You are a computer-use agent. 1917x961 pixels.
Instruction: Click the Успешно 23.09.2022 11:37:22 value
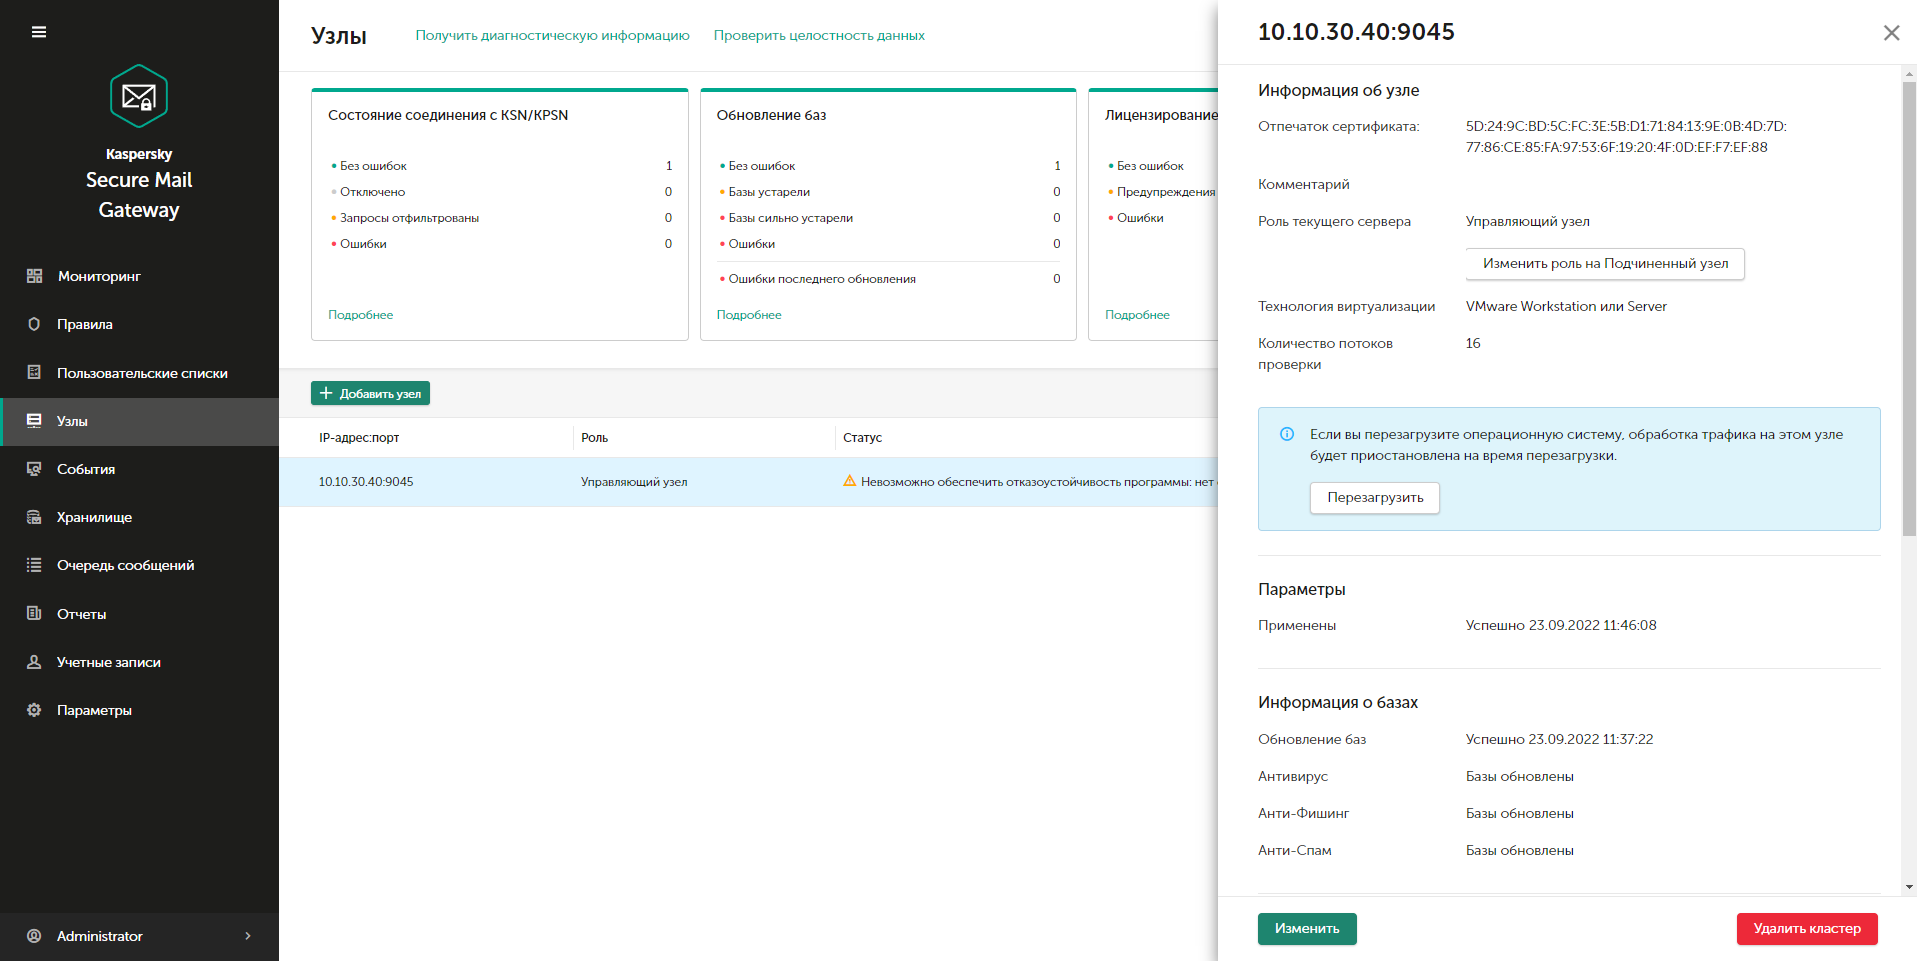1560,740
